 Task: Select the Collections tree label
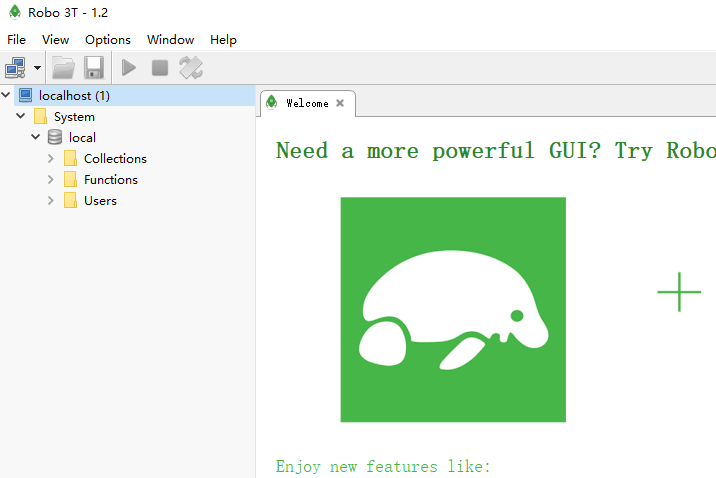tap(116, 158)
